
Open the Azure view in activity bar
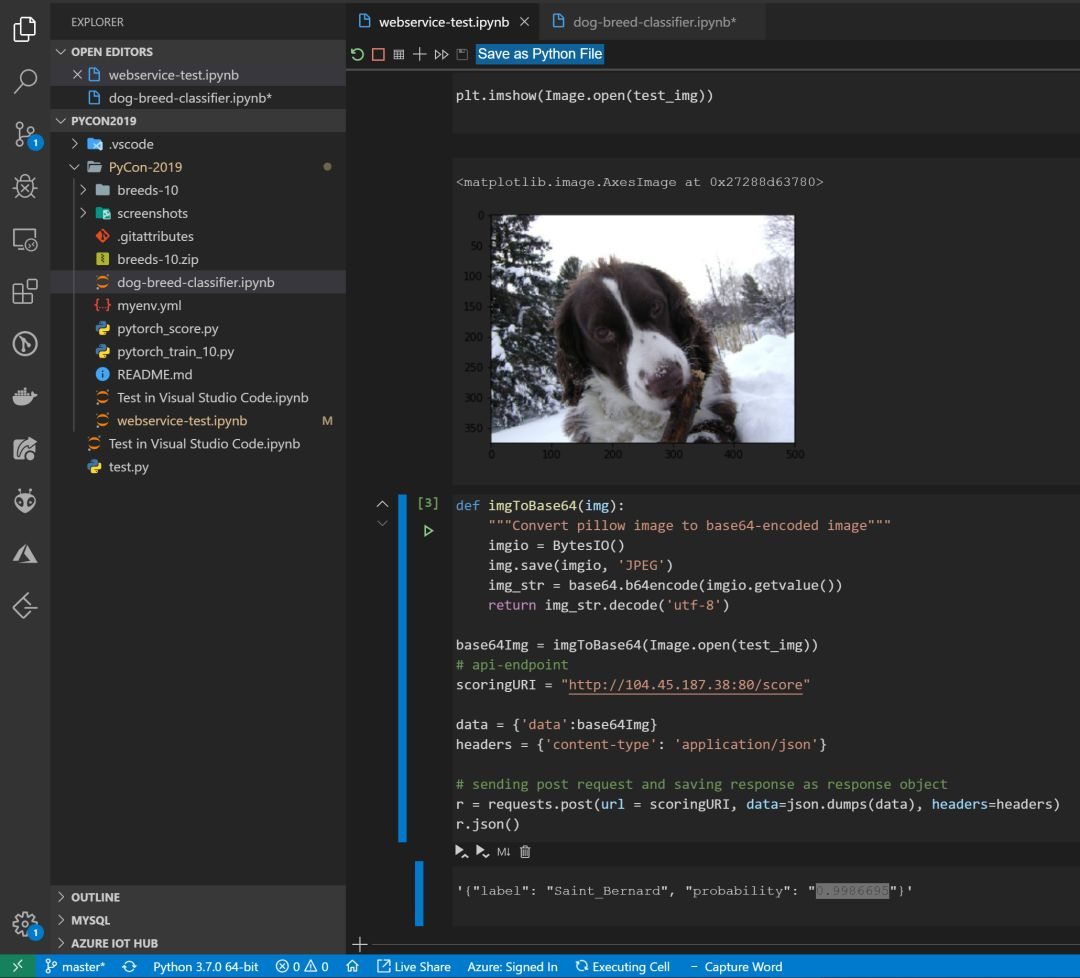pyautogui.click(x=25, y=554)
